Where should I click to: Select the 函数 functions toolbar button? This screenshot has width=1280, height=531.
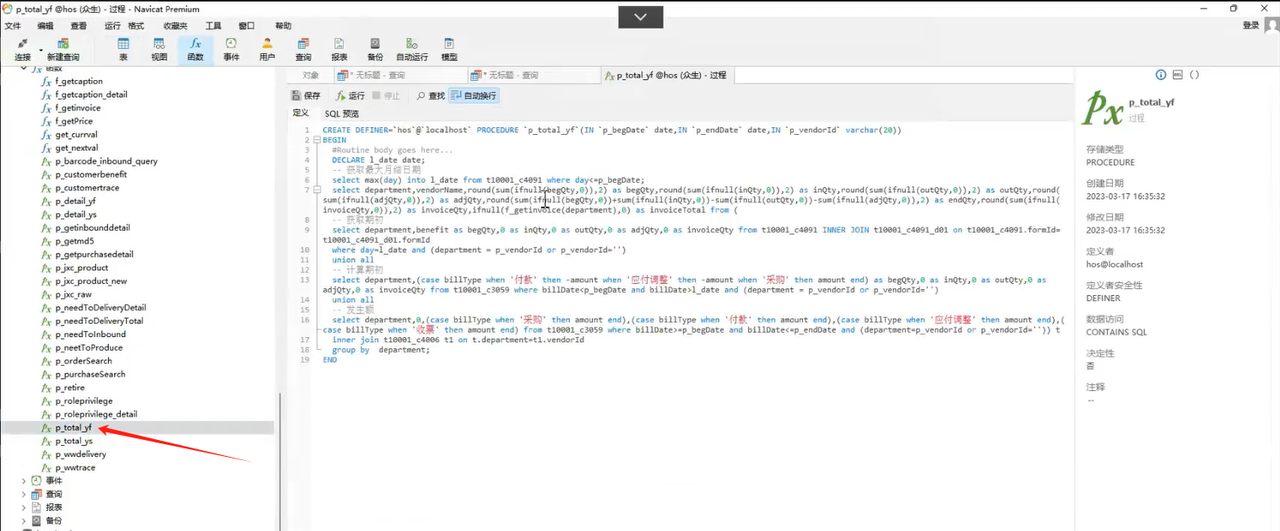tap(196, 49)
